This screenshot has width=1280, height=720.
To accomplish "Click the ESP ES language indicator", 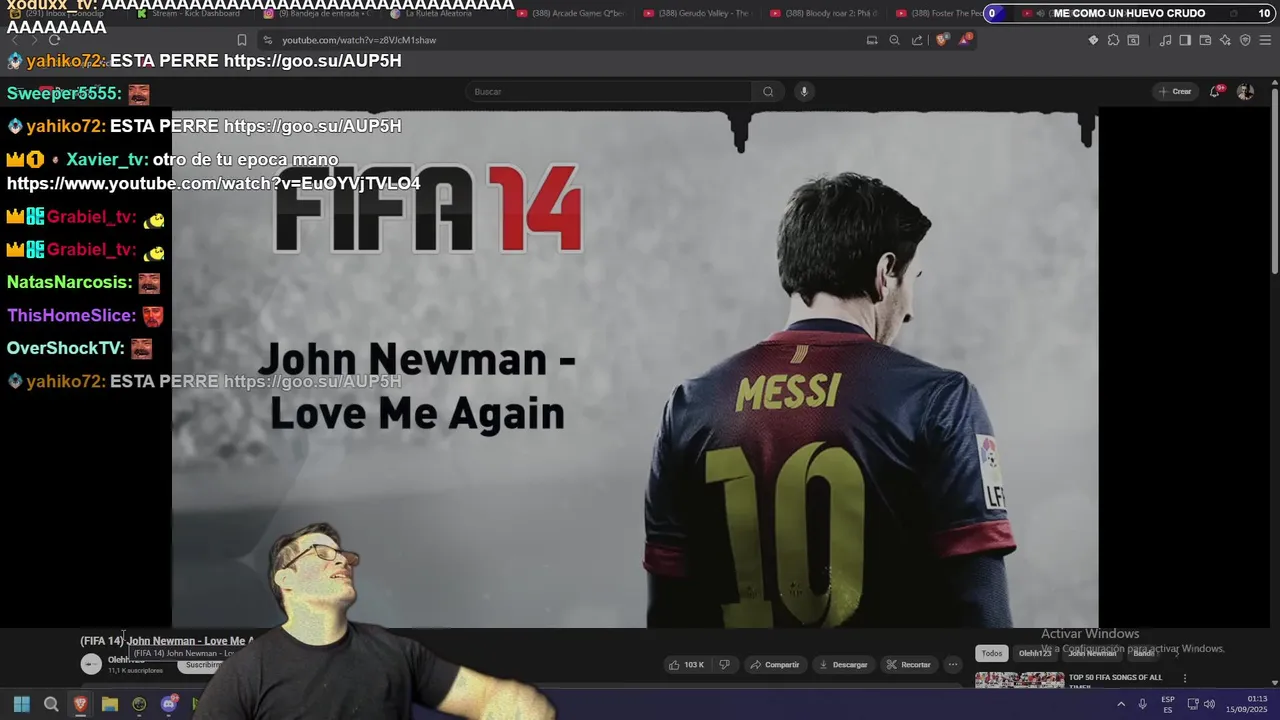I will [x=1168, y=704].
